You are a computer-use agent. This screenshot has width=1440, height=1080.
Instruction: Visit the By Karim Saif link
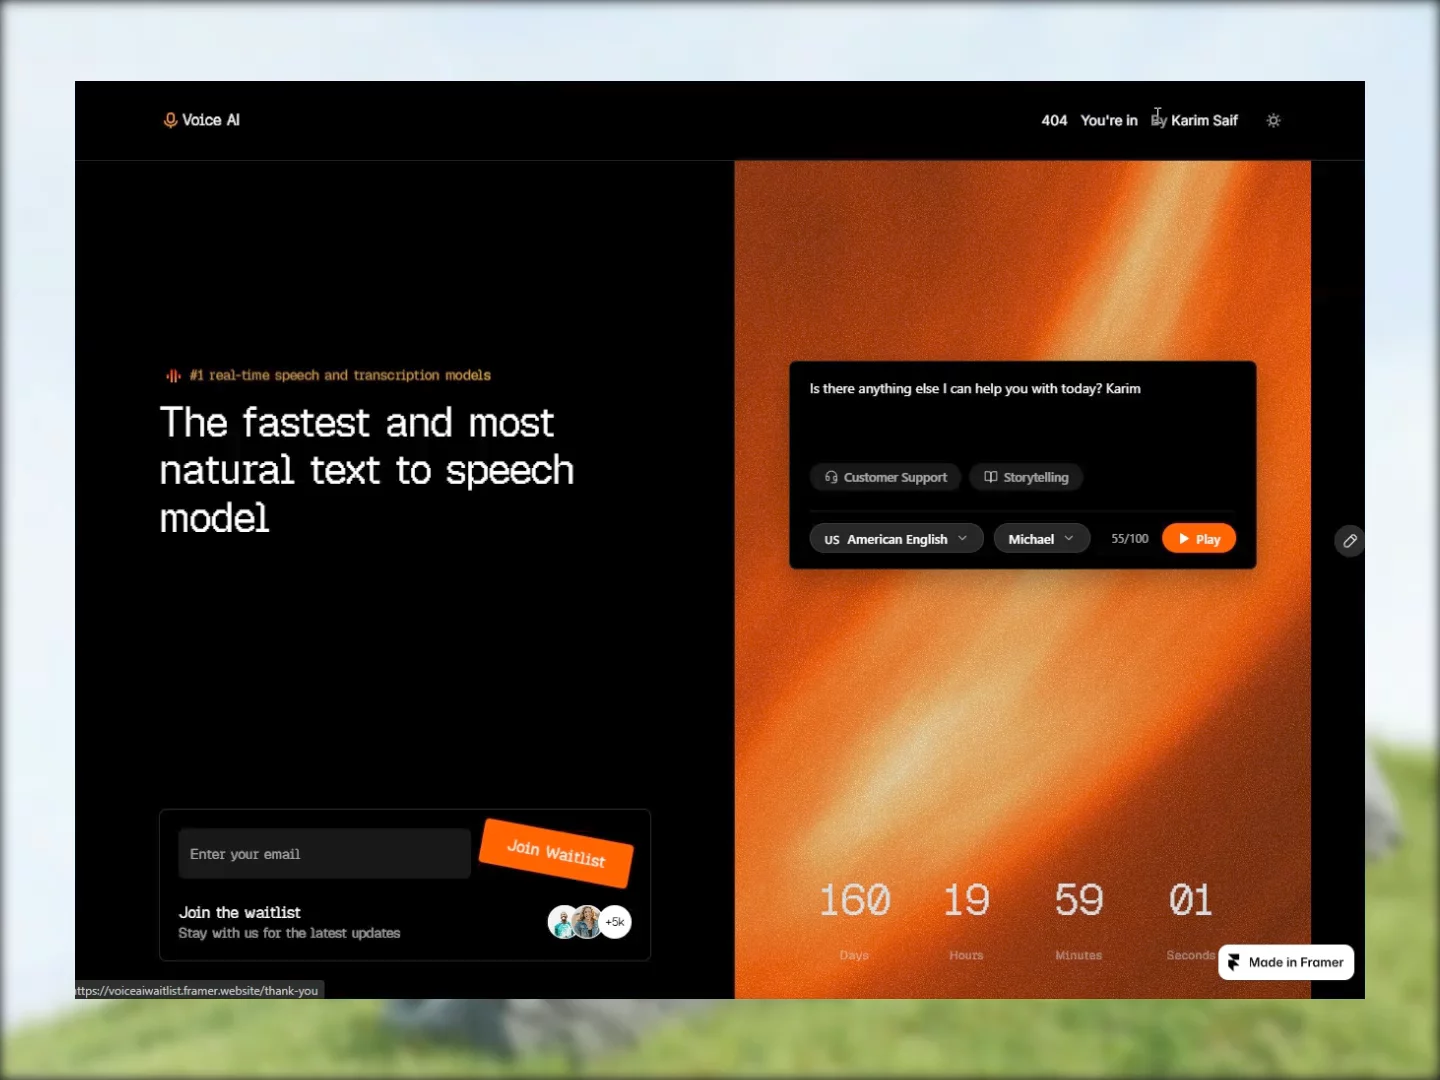[1194, 120]
